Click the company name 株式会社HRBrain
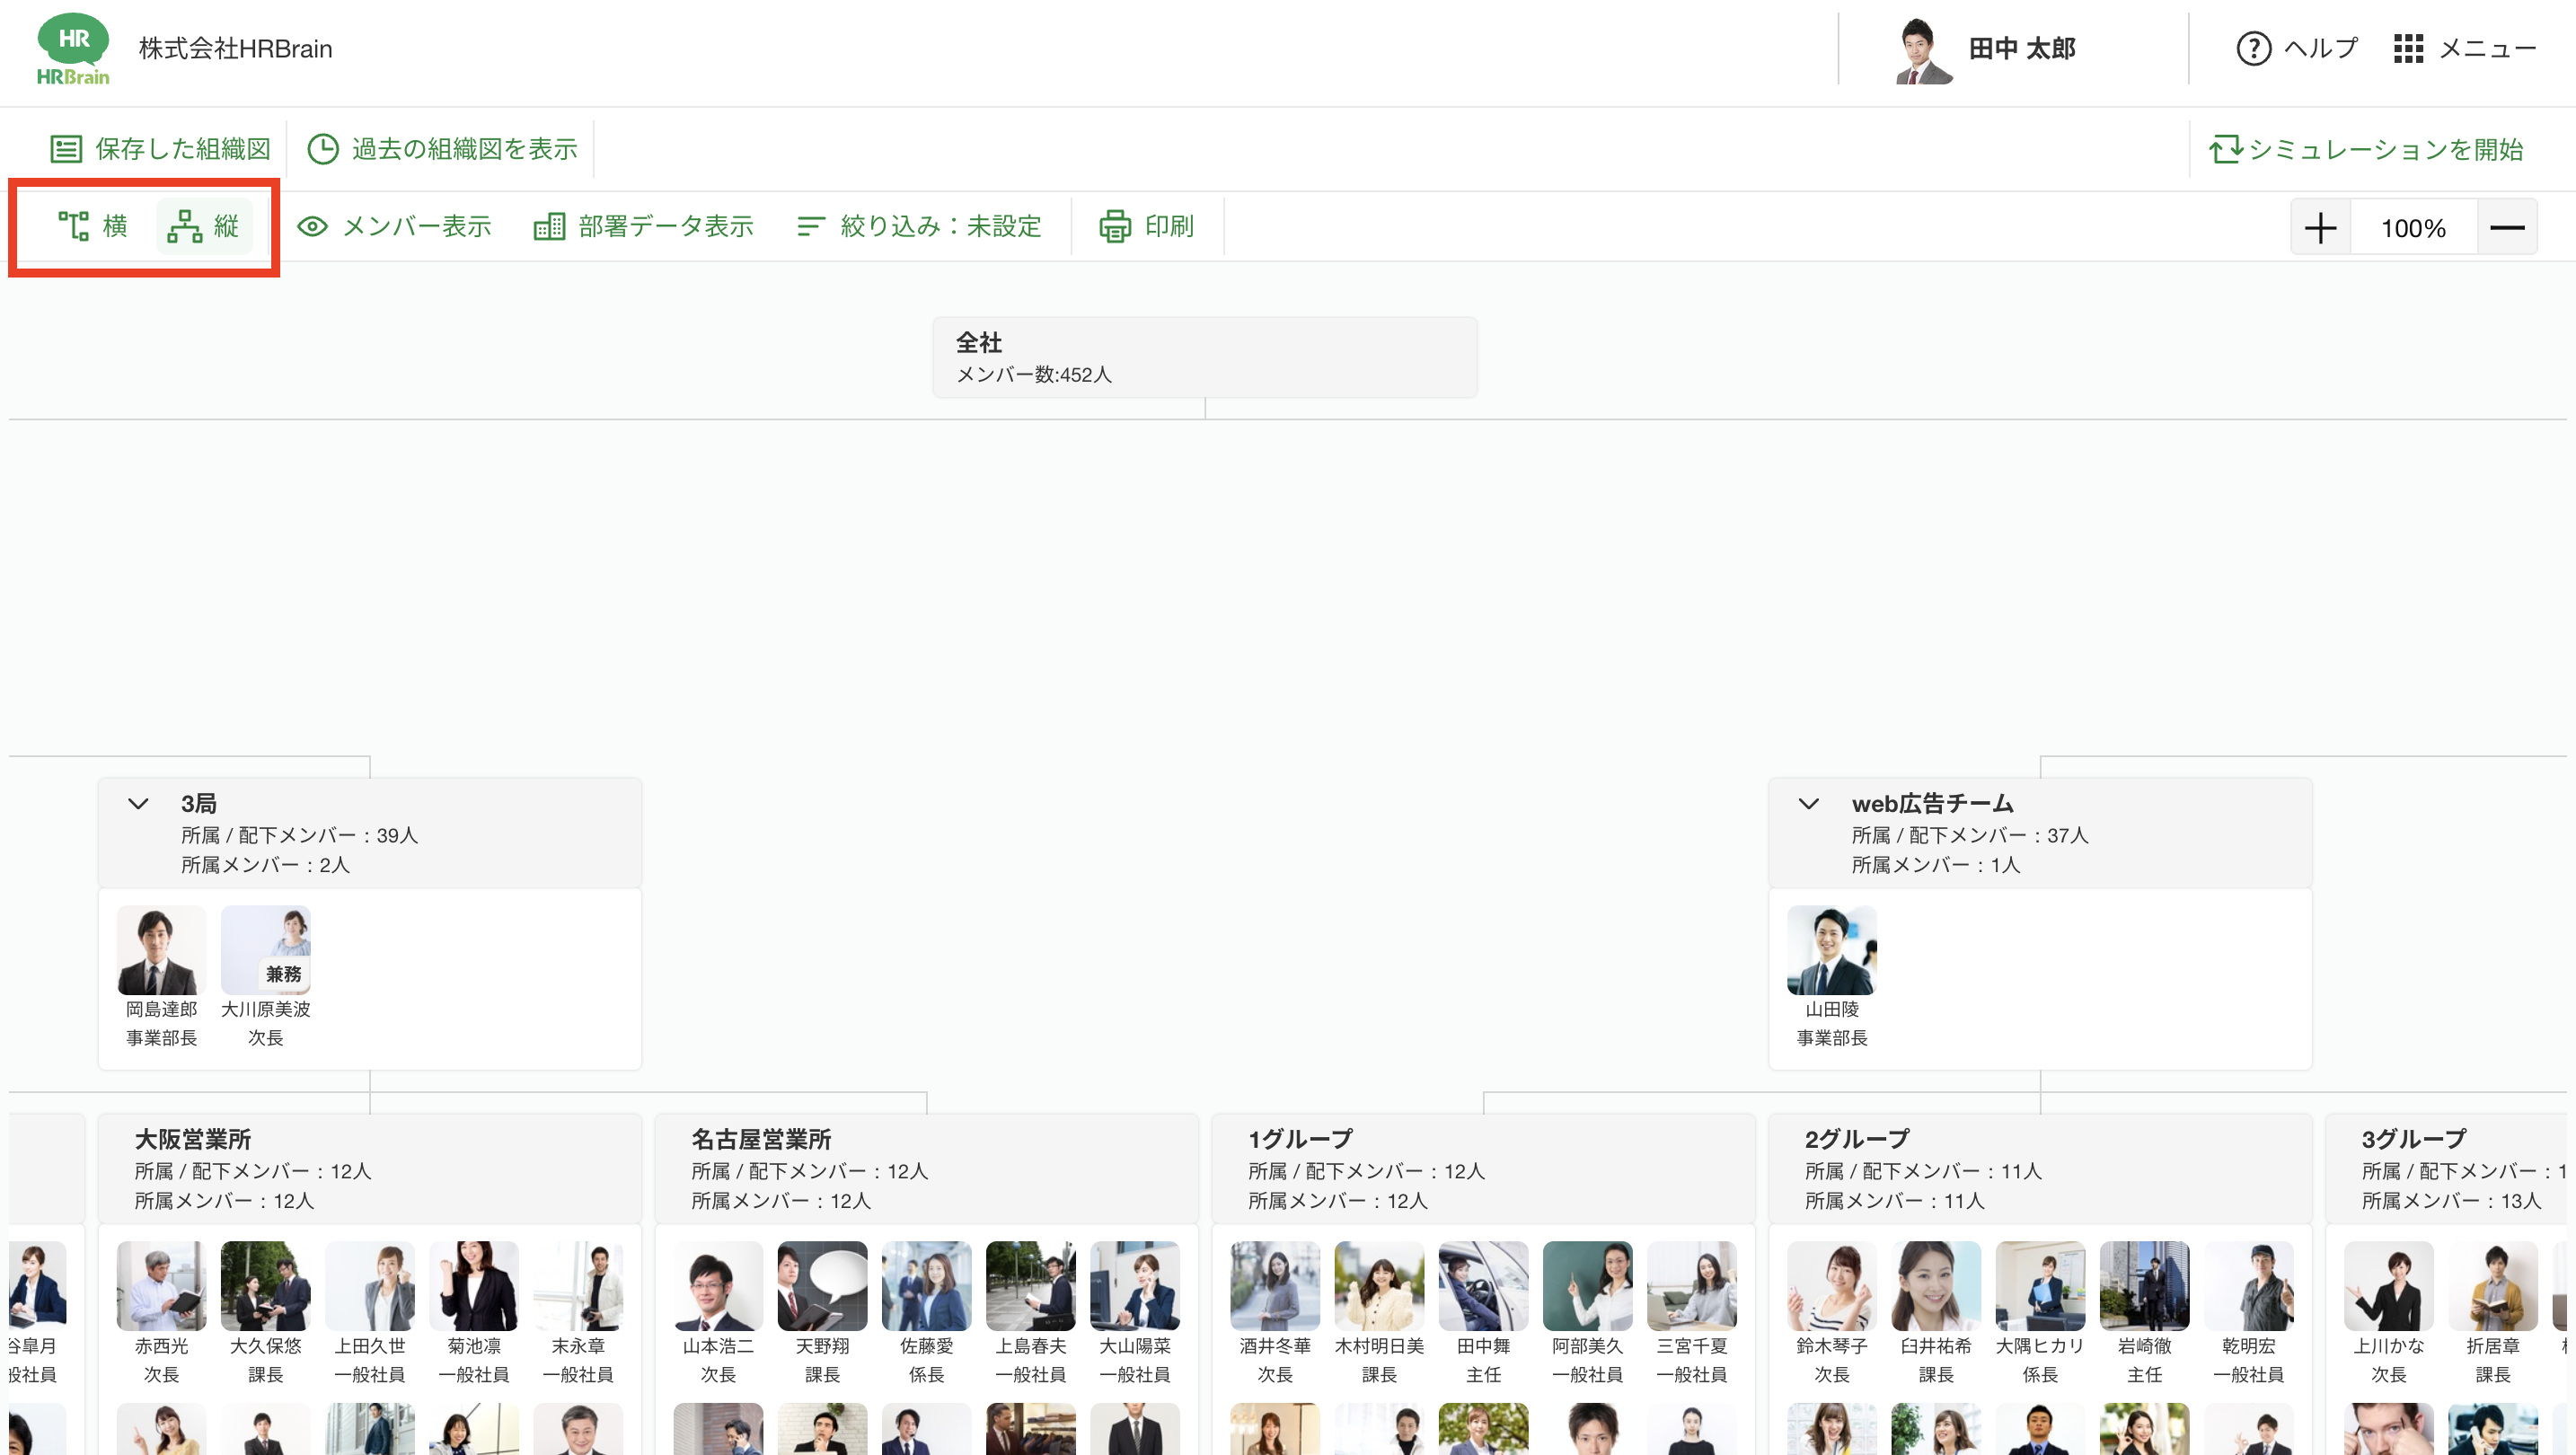The width and height of the screenshot is (2576, 1455). click(235, 48)
